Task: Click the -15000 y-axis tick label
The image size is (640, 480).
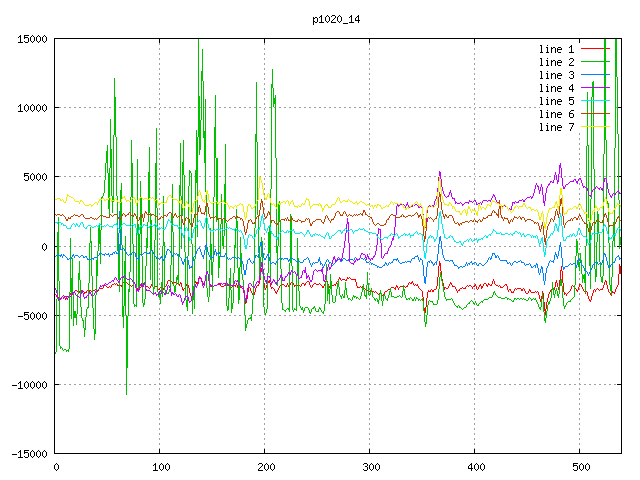Action: [29, 454]
